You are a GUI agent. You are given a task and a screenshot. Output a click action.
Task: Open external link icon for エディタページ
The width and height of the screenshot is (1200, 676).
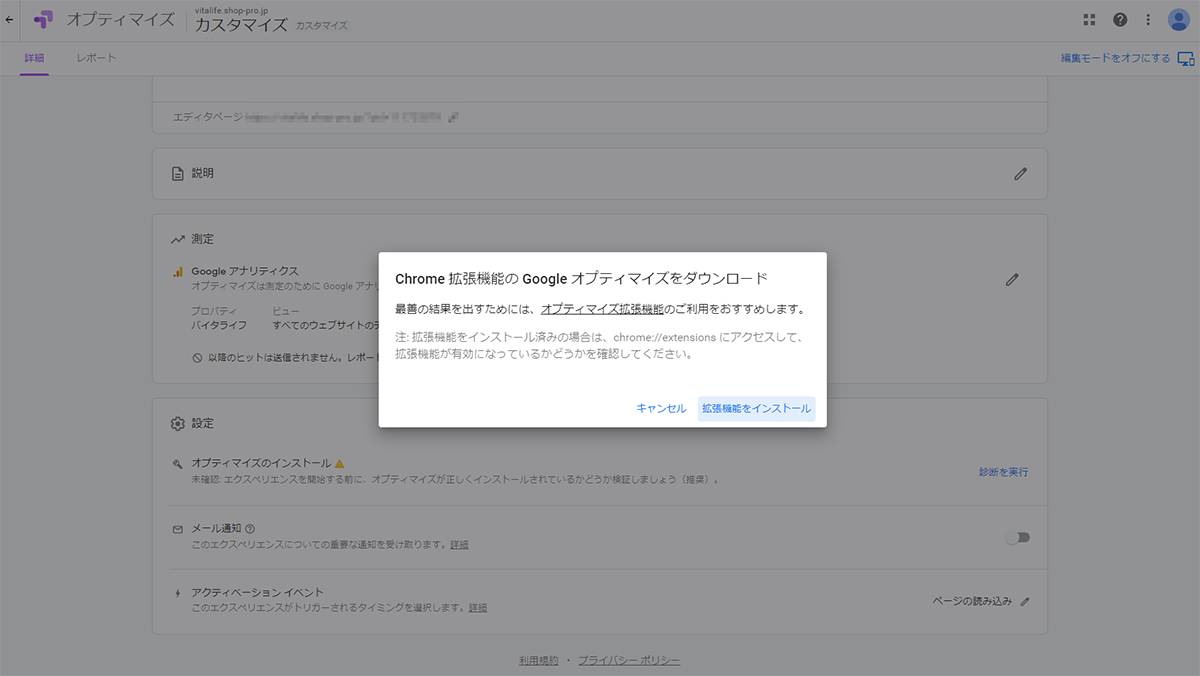tap(453, 117)
